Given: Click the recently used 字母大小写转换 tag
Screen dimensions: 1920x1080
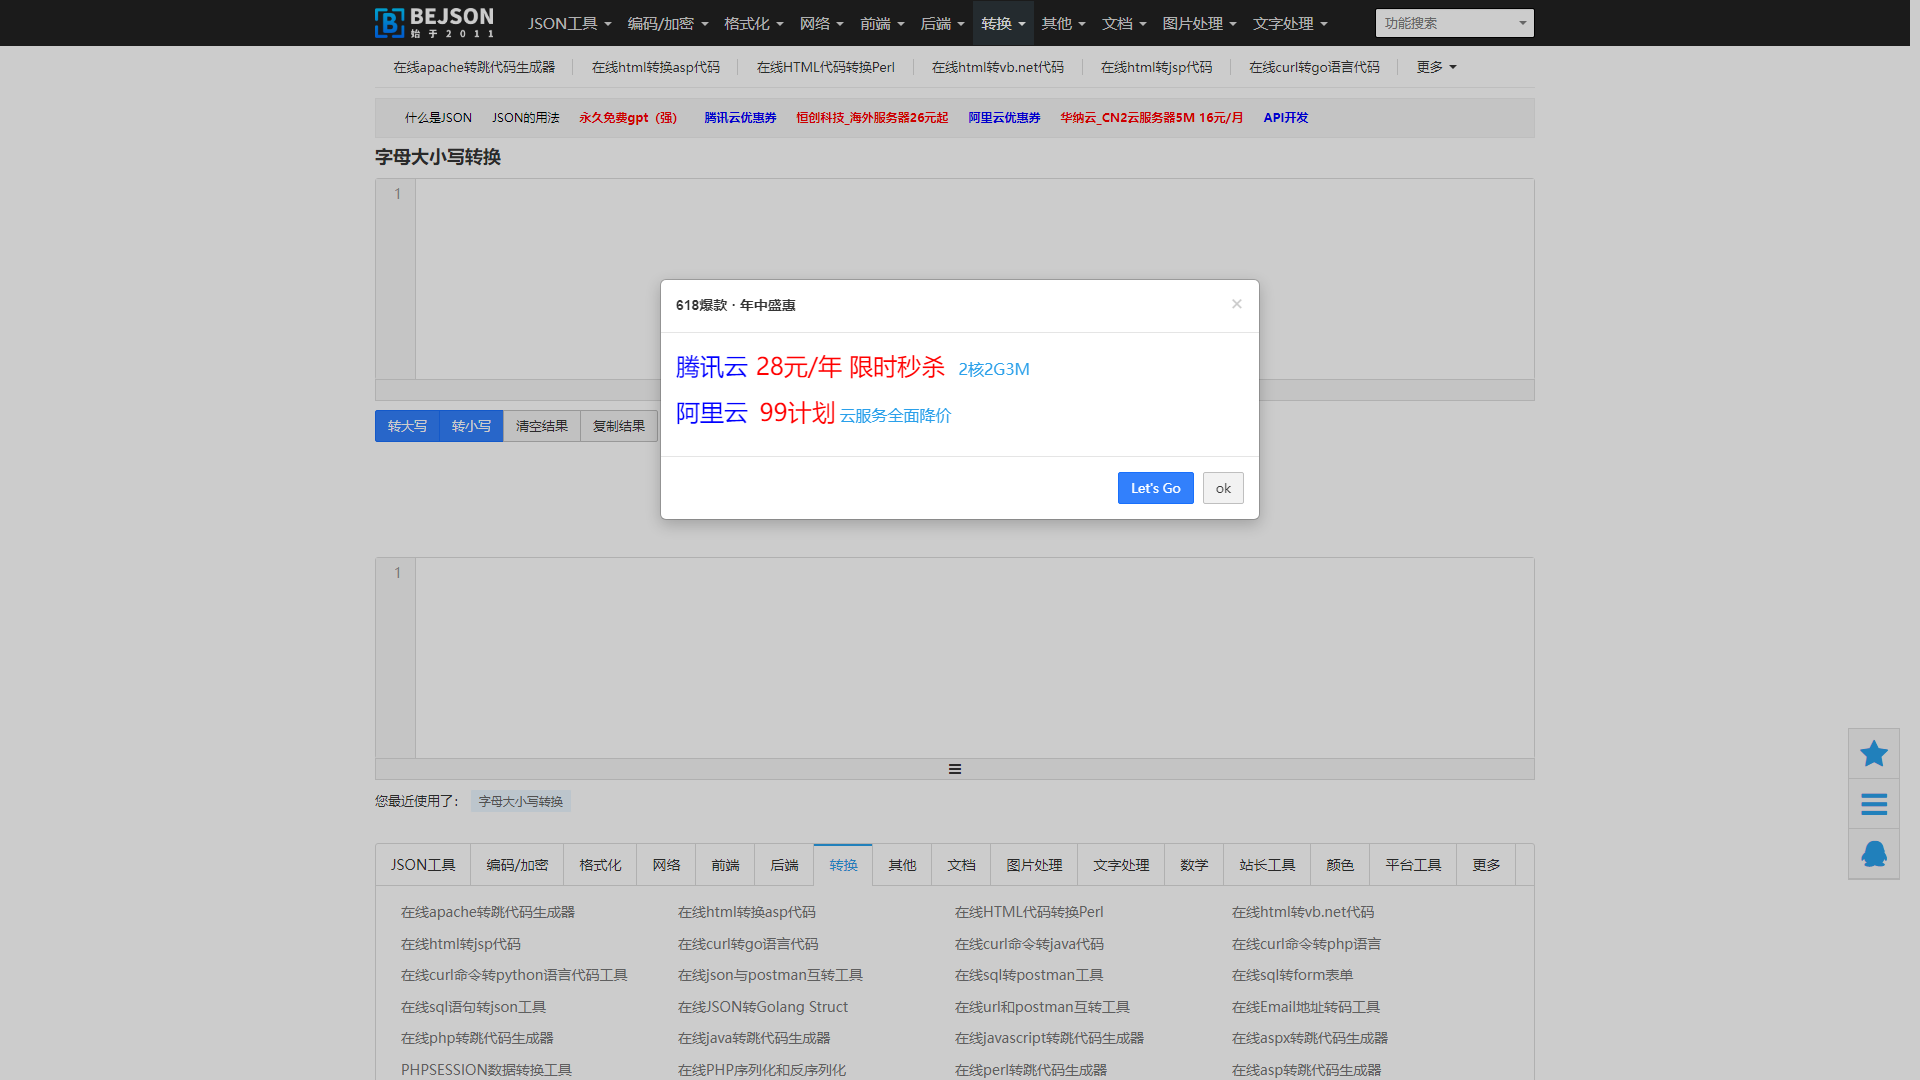Looking at the screenshot, I should click(520, 801).
